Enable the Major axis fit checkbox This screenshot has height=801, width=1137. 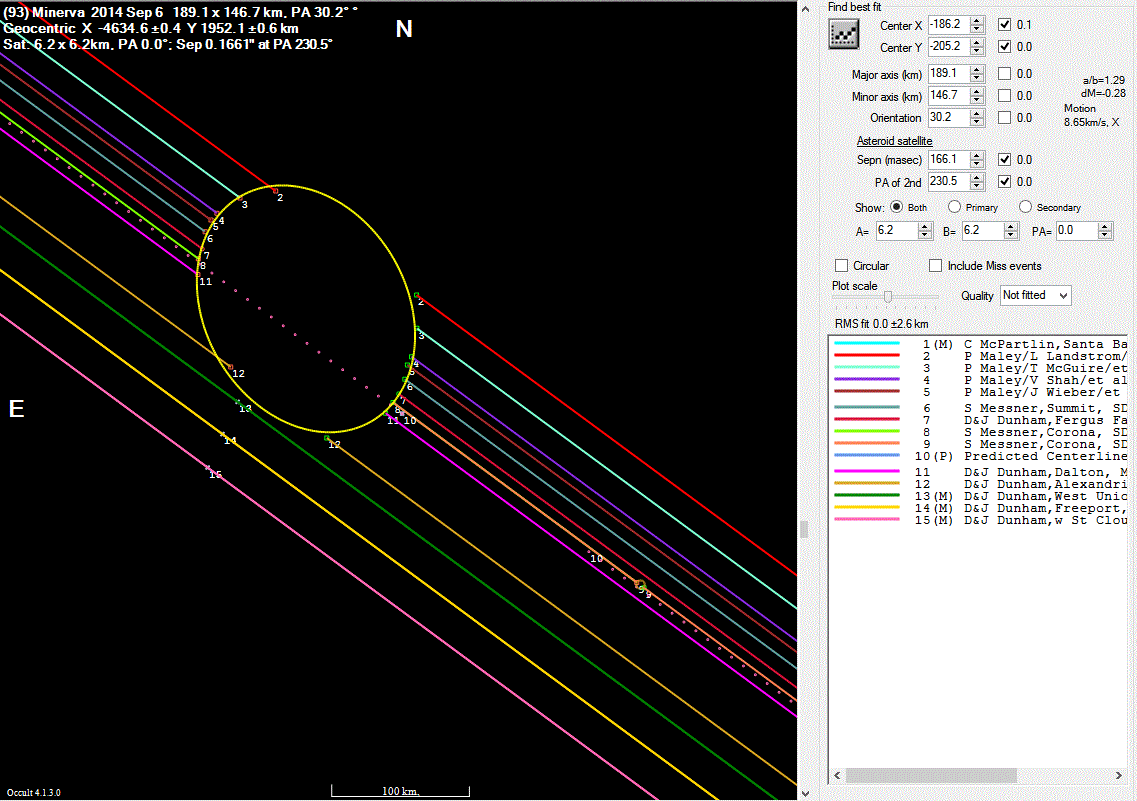coord(1004,74)
